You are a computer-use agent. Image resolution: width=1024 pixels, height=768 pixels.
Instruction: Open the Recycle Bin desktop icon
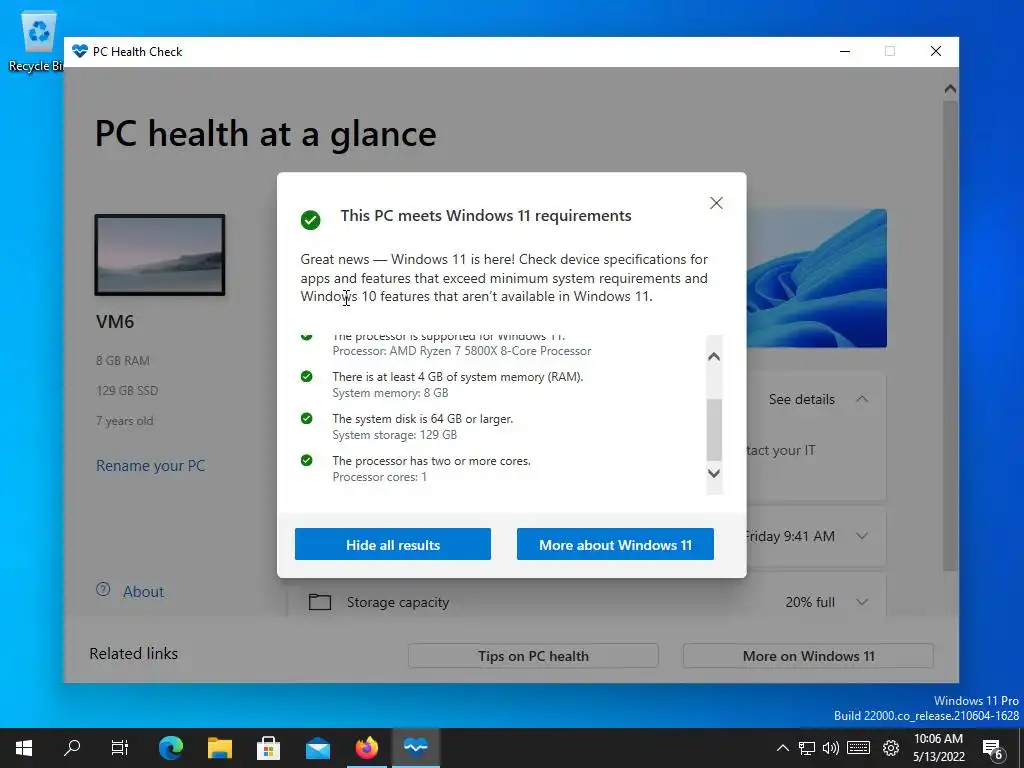point(38,41)
